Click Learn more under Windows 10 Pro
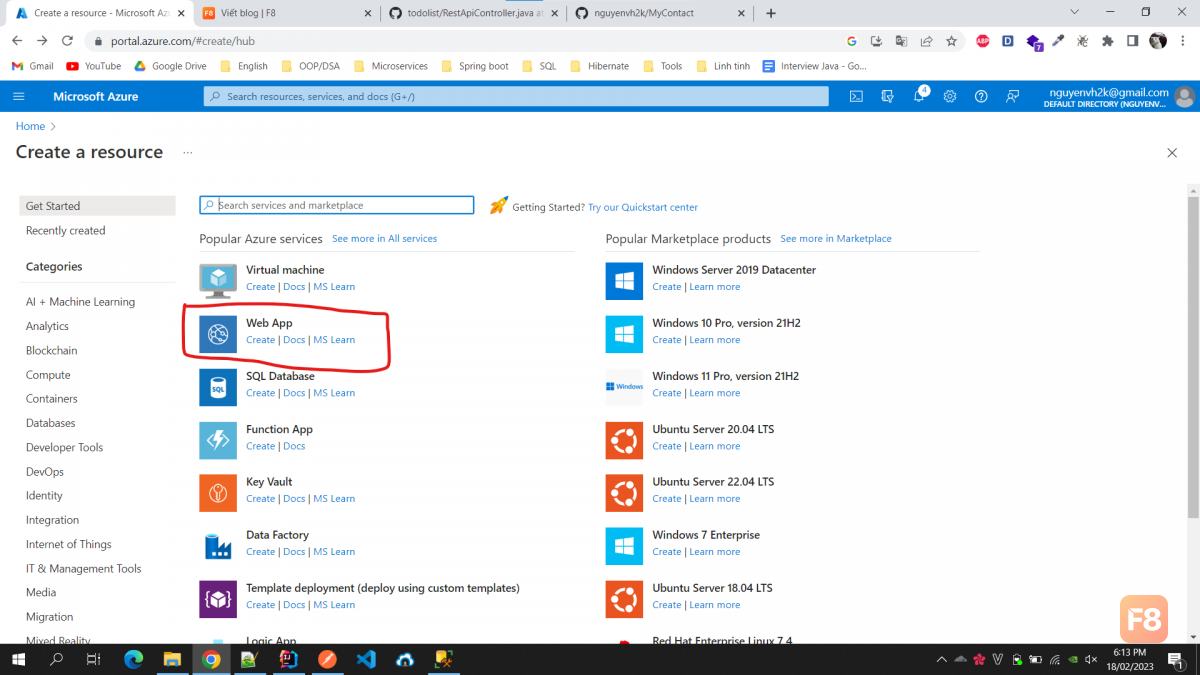 click(x=714, y=340)
